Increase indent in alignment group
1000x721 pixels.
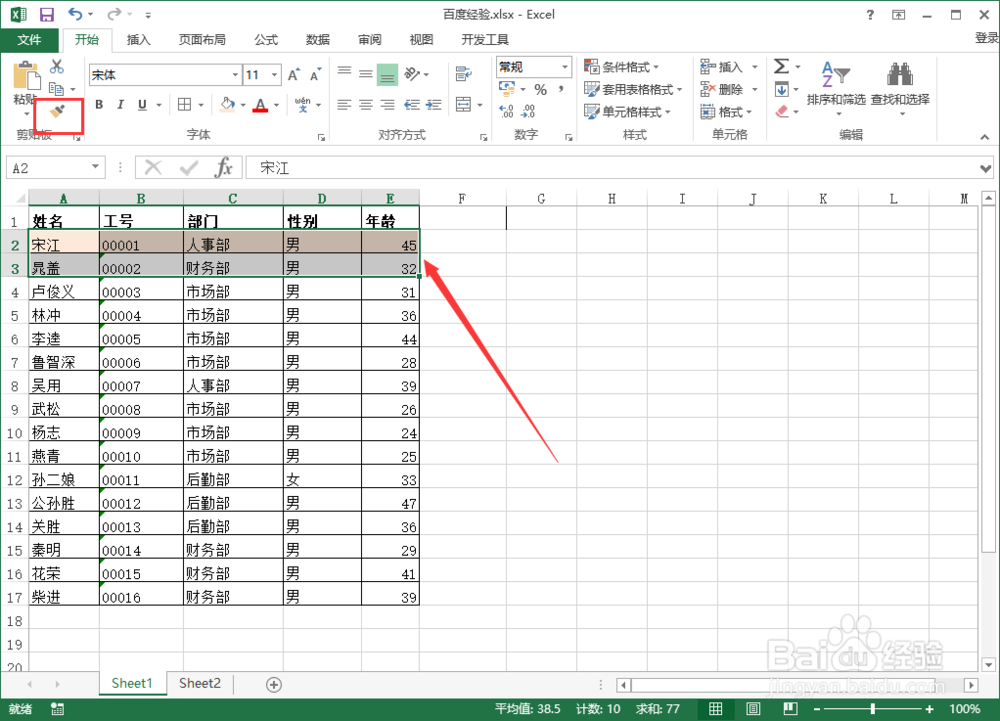[x=434, y=105]
